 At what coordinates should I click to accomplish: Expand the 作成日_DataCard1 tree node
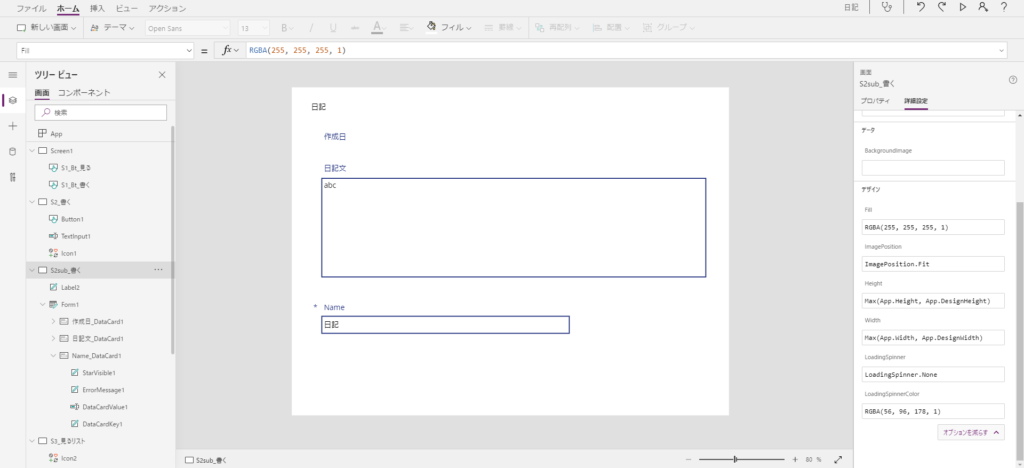pos(53,321)
